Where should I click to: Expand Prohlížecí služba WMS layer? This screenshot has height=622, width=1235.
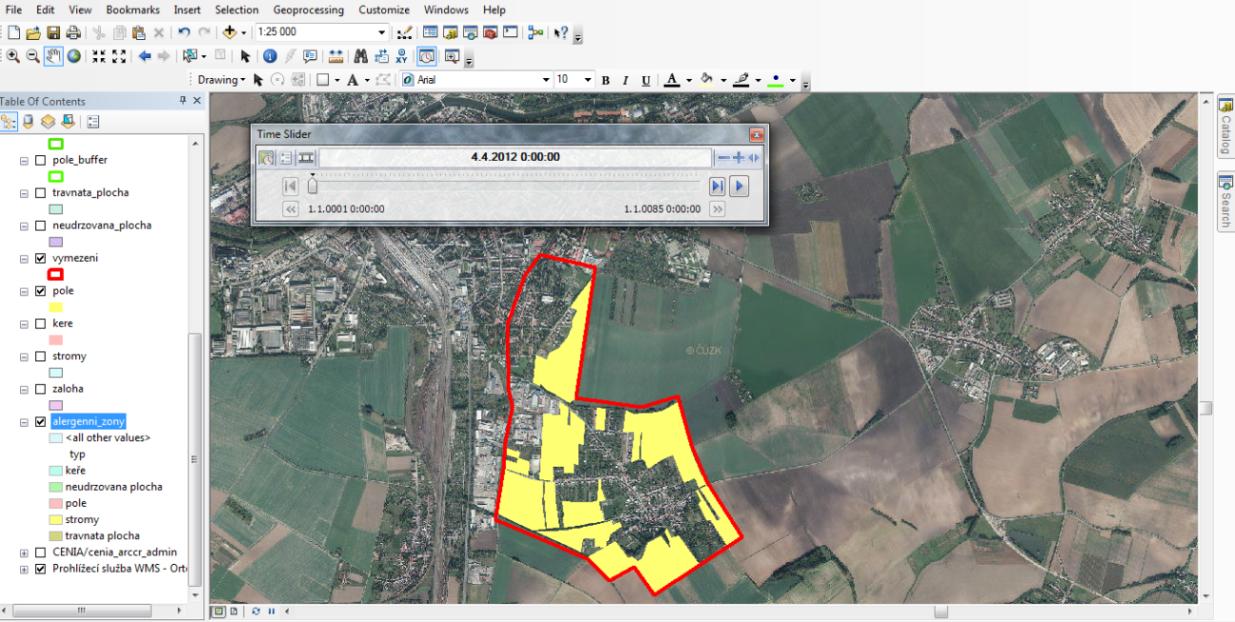tap(24, 569)
